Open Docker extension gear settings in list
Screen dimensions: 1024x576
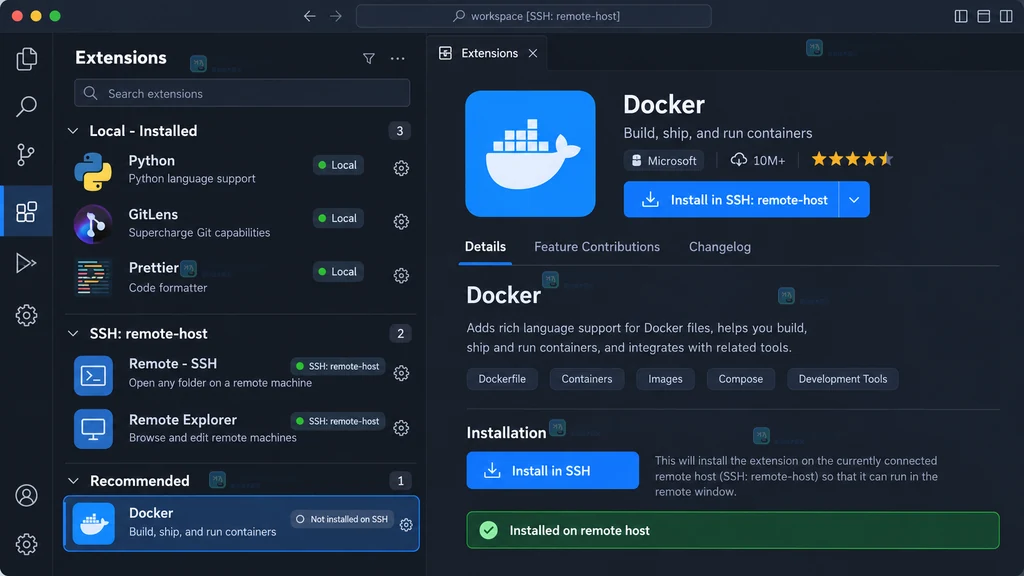[406, 524]
